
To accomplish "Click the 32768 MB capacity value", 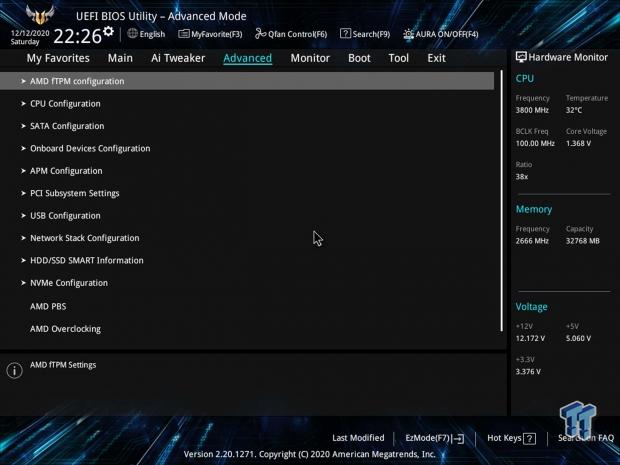I will pyautogui.click(x=583, y=241).
